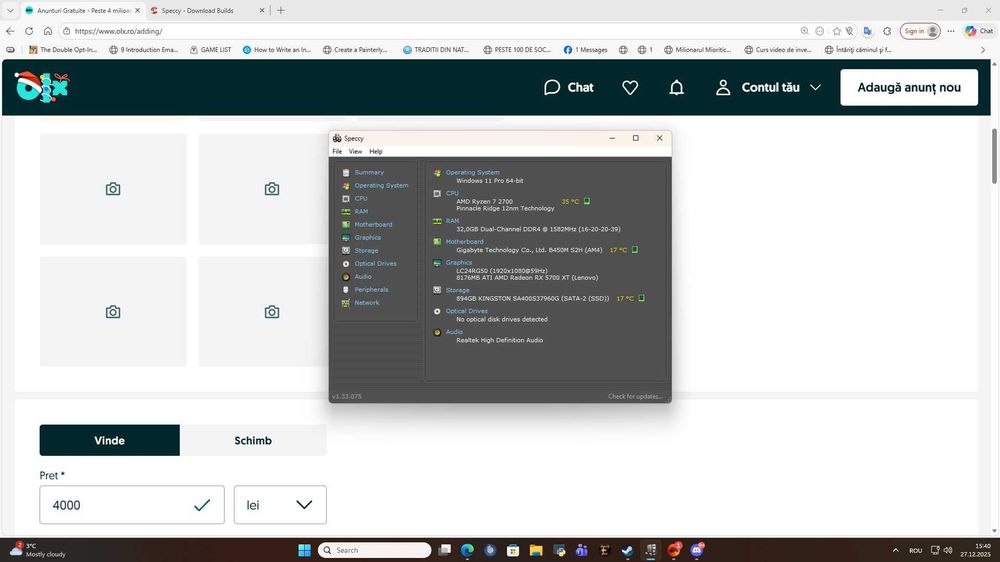The image size is (1000, 562).
Task: Click the Graphics heading in Speccy summary
Action: (x=459, y=263)
